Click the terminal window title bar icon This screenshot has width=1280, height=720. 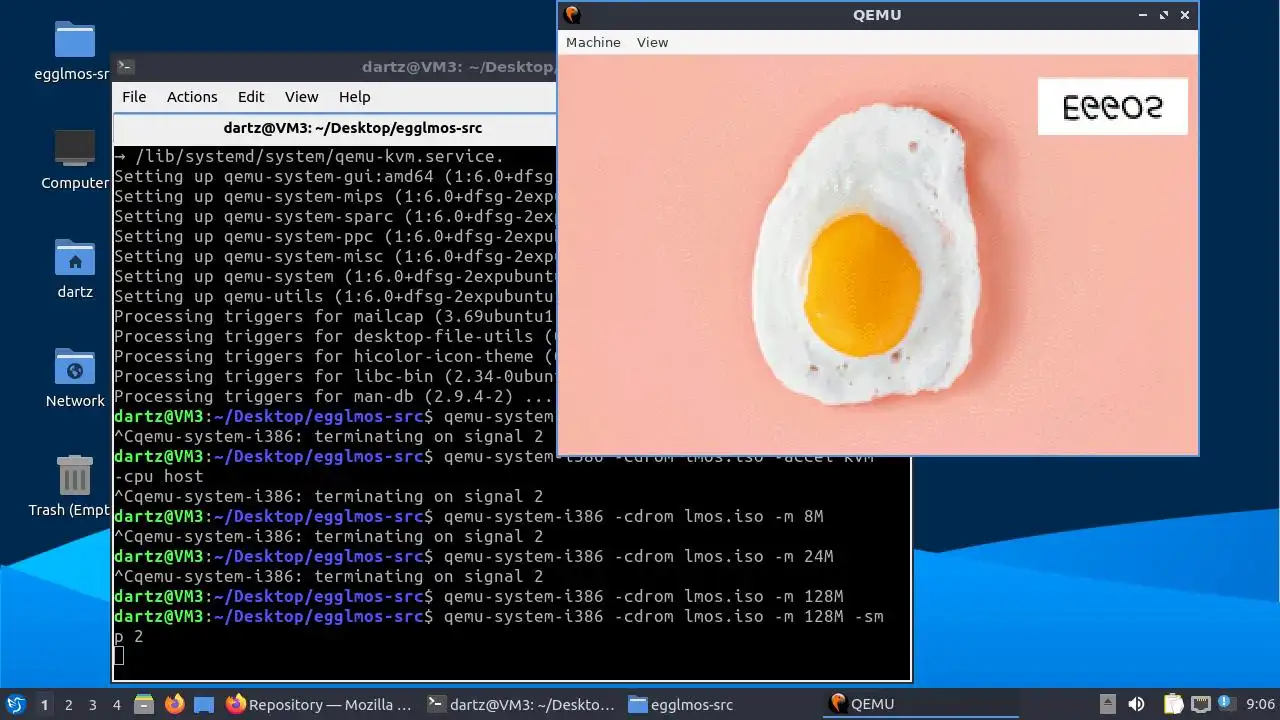pyautogui.click(x=126, y=67)
